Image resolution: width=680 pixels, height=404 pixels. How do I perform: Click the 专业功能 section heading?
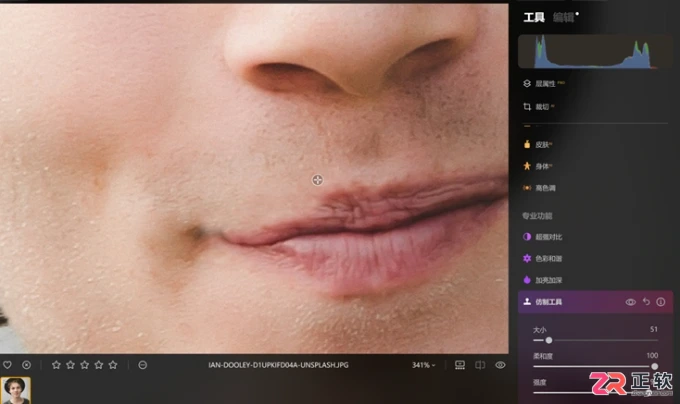point(537,215)
